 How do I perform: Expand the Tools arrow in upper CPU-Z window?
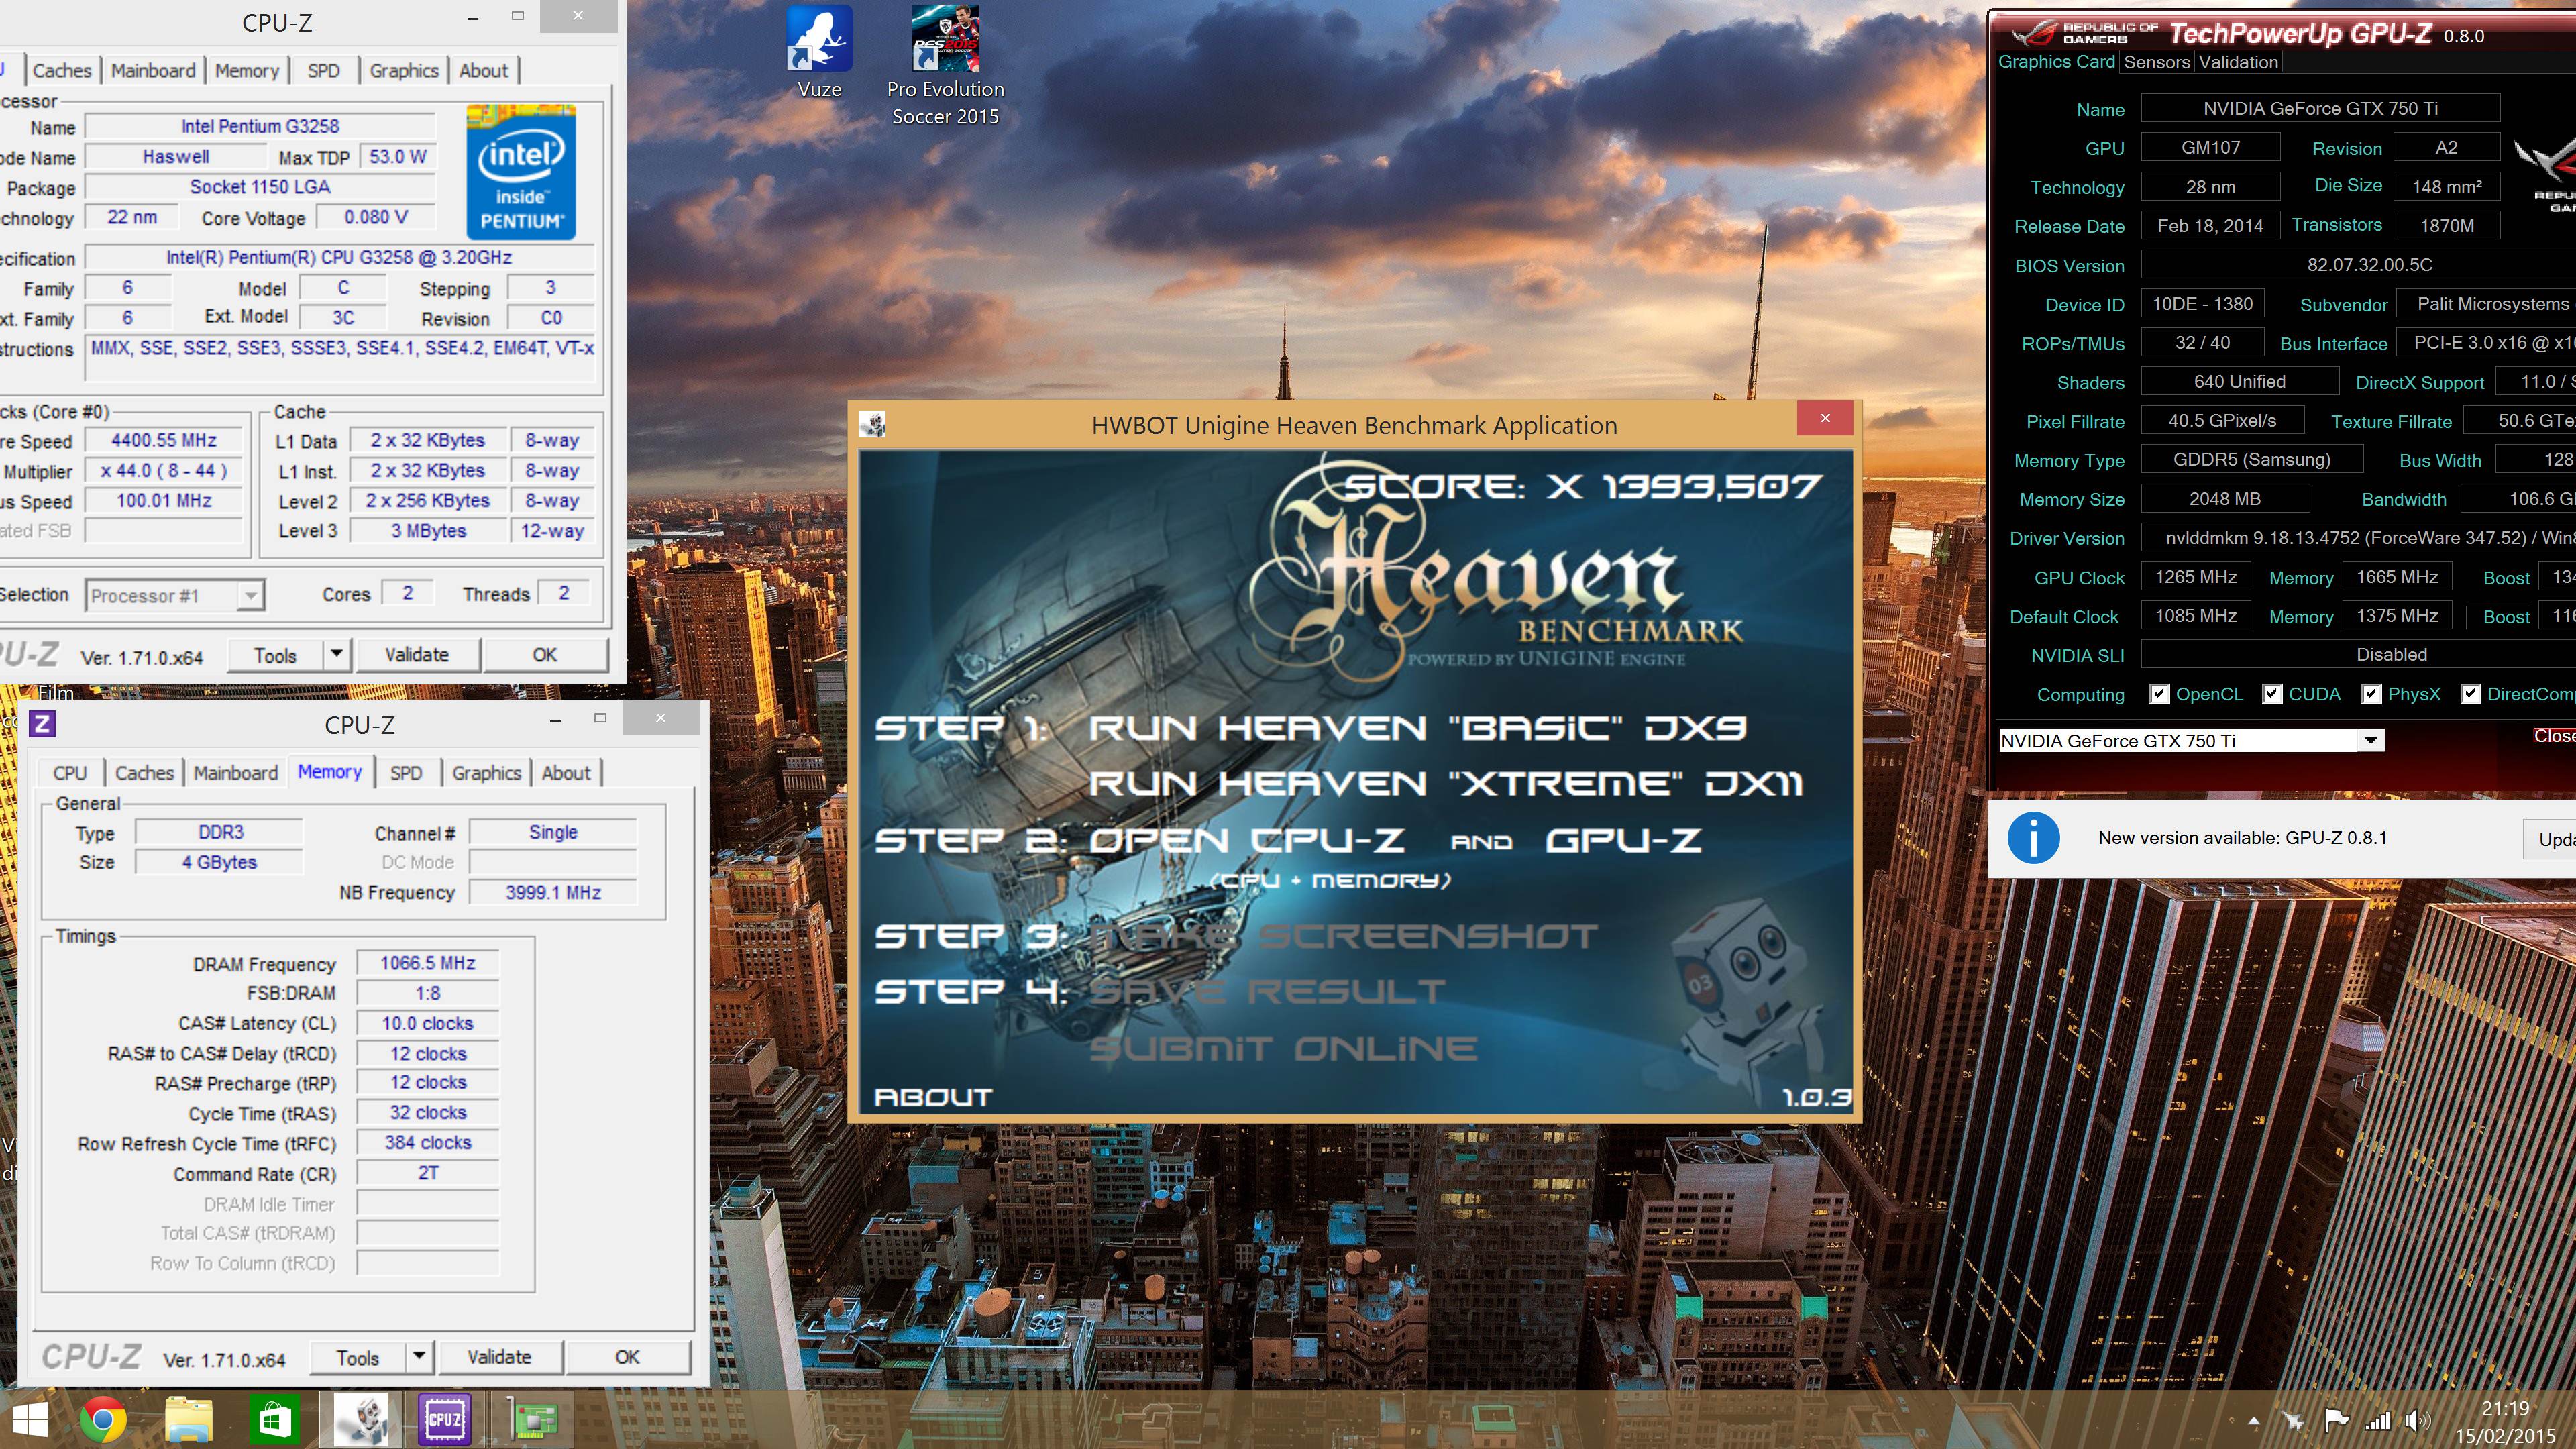(337, 655)
